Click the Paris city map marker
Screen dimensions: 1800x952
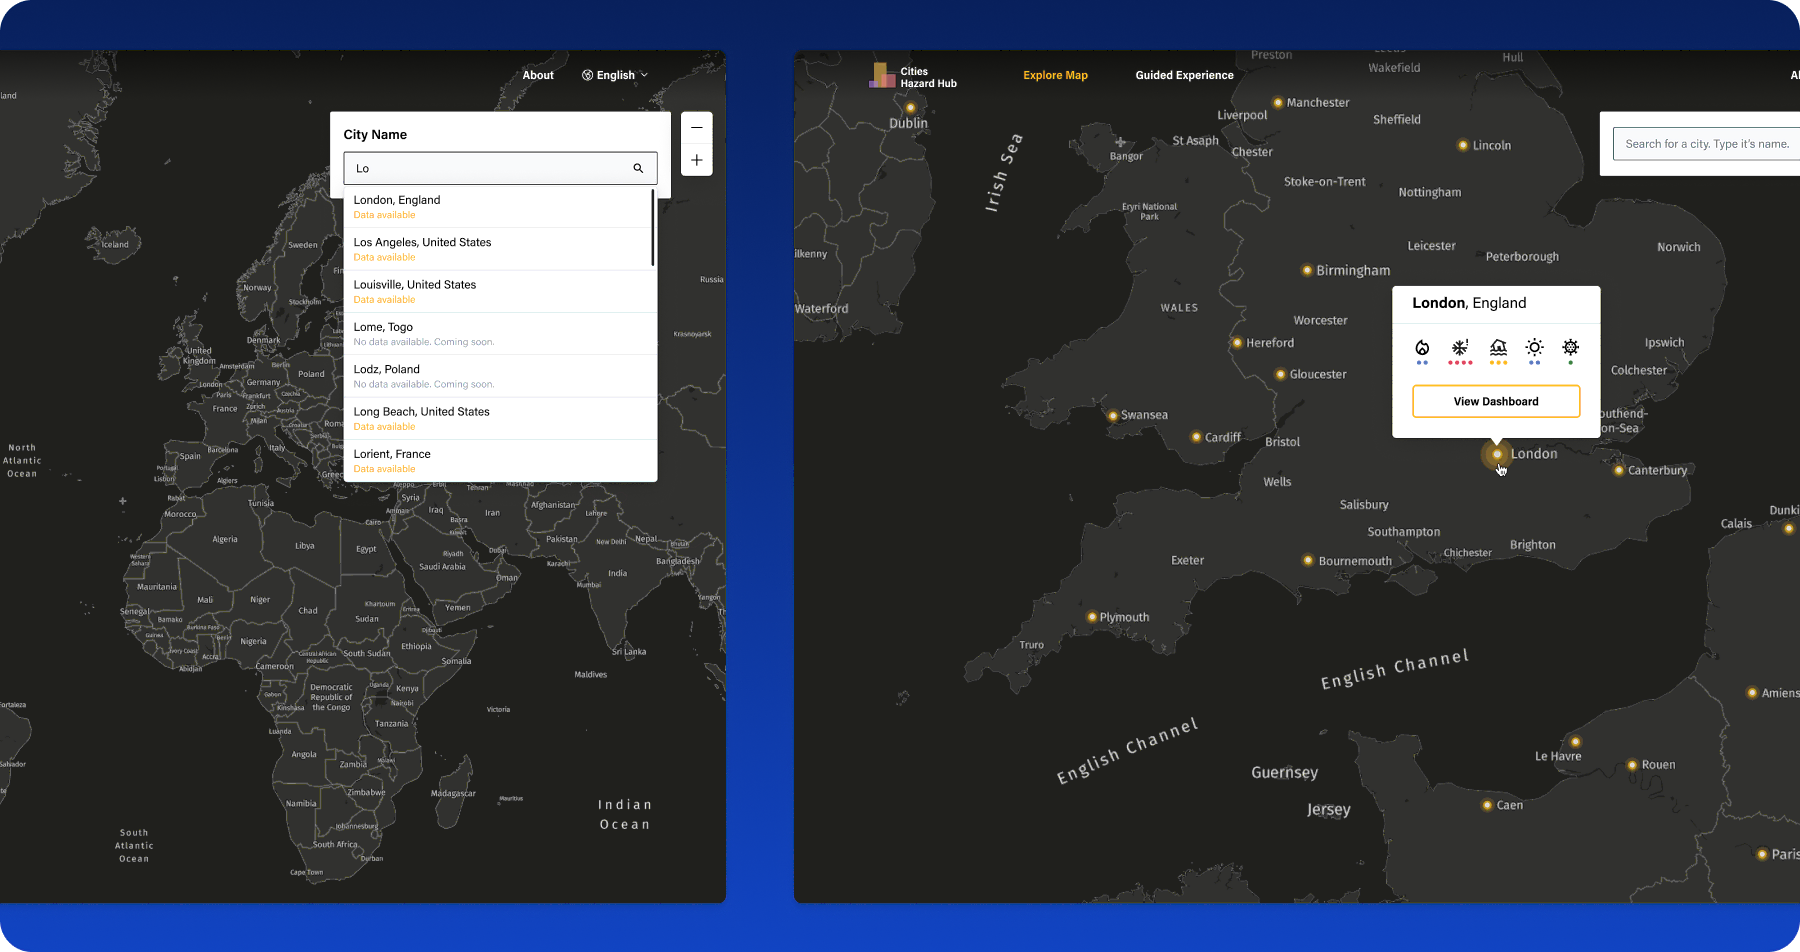pos(1762,854)
